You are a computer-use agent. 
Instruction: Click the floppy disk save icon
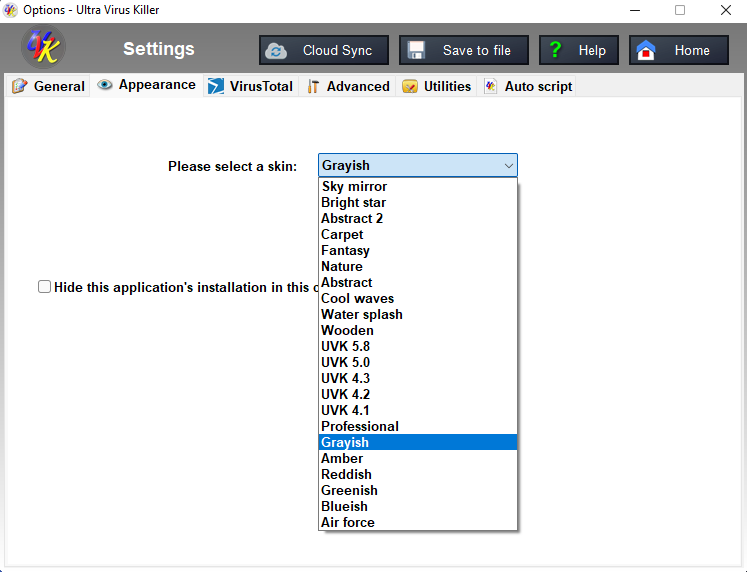(416, 50)
